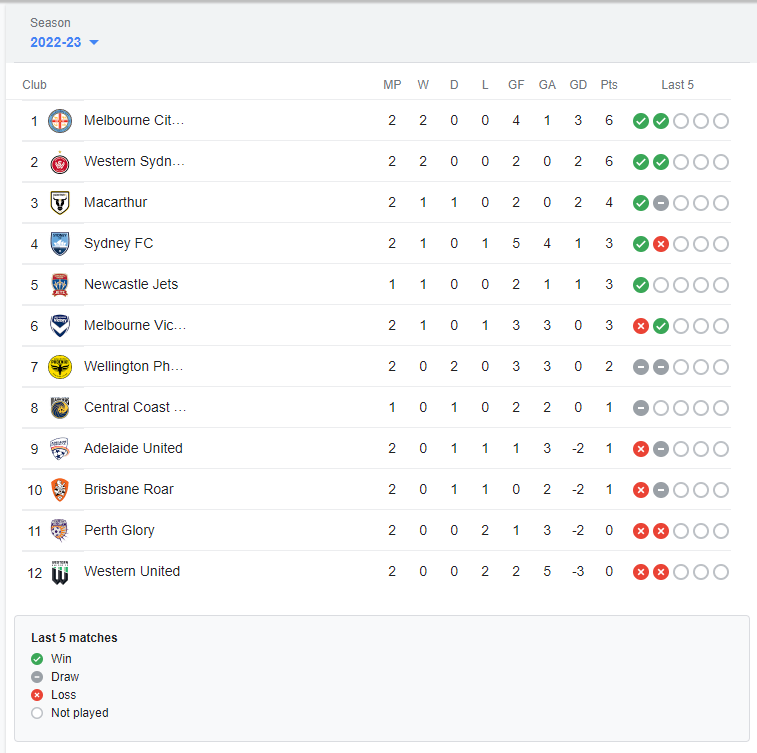The image size is (757, 753).
Task: Click the Newcastle Jets team logo
Action: pos(60,285)
